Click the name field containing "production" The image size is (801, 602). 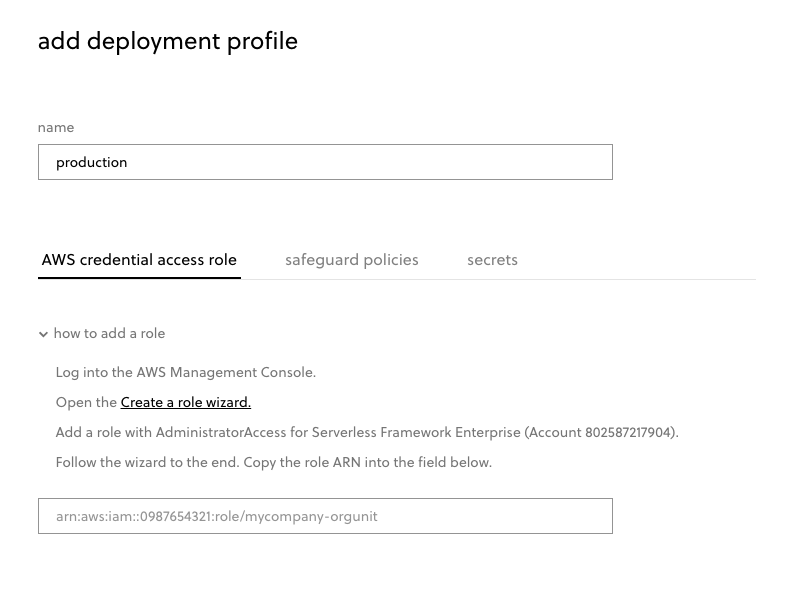click(325, 162)
